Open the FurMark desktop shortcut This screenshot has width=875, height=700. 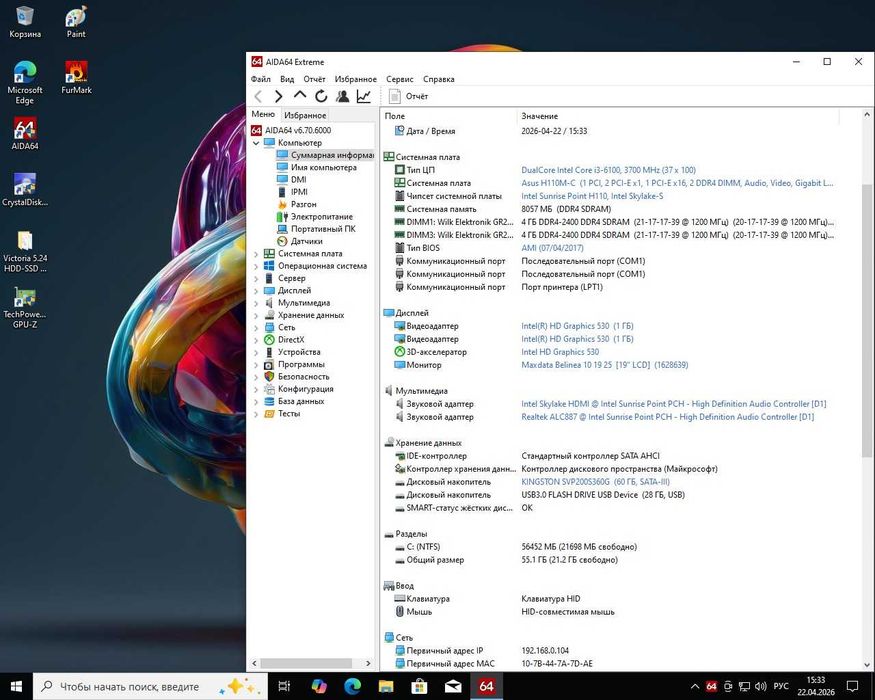tap(76, 77)
